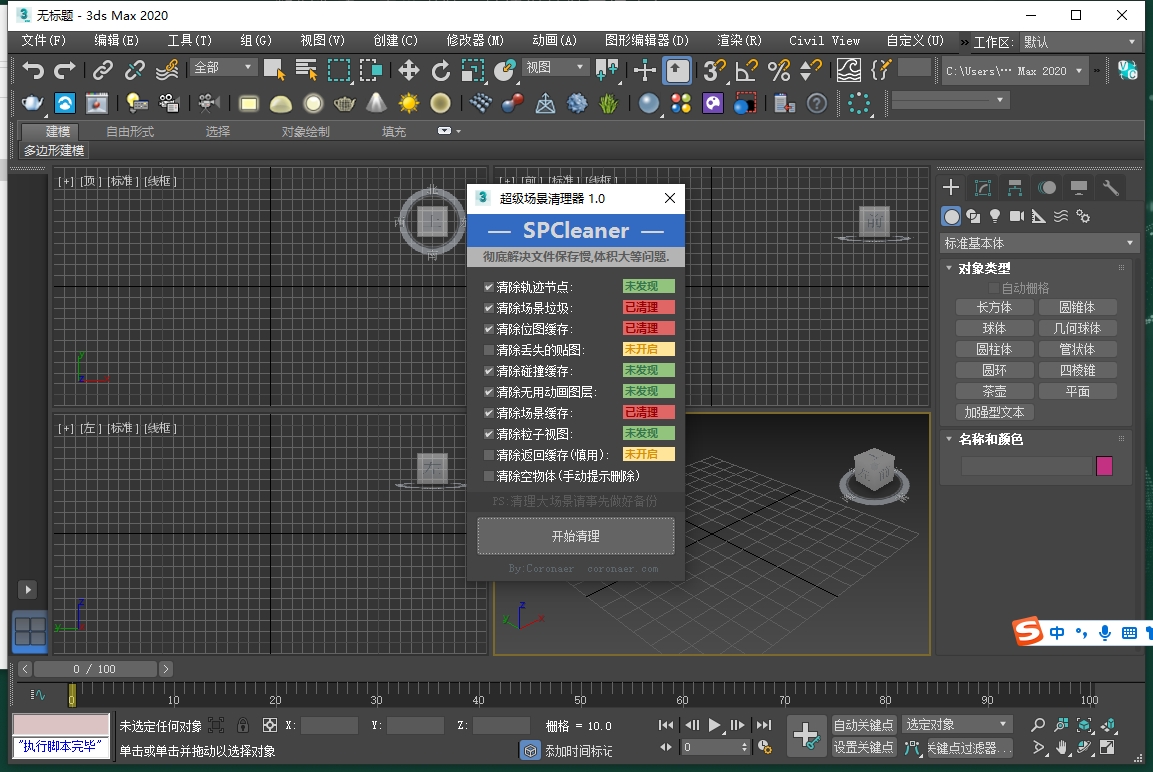Screen dimensions: 1153x772
Task: Go to the end frame
Action: 764,725
